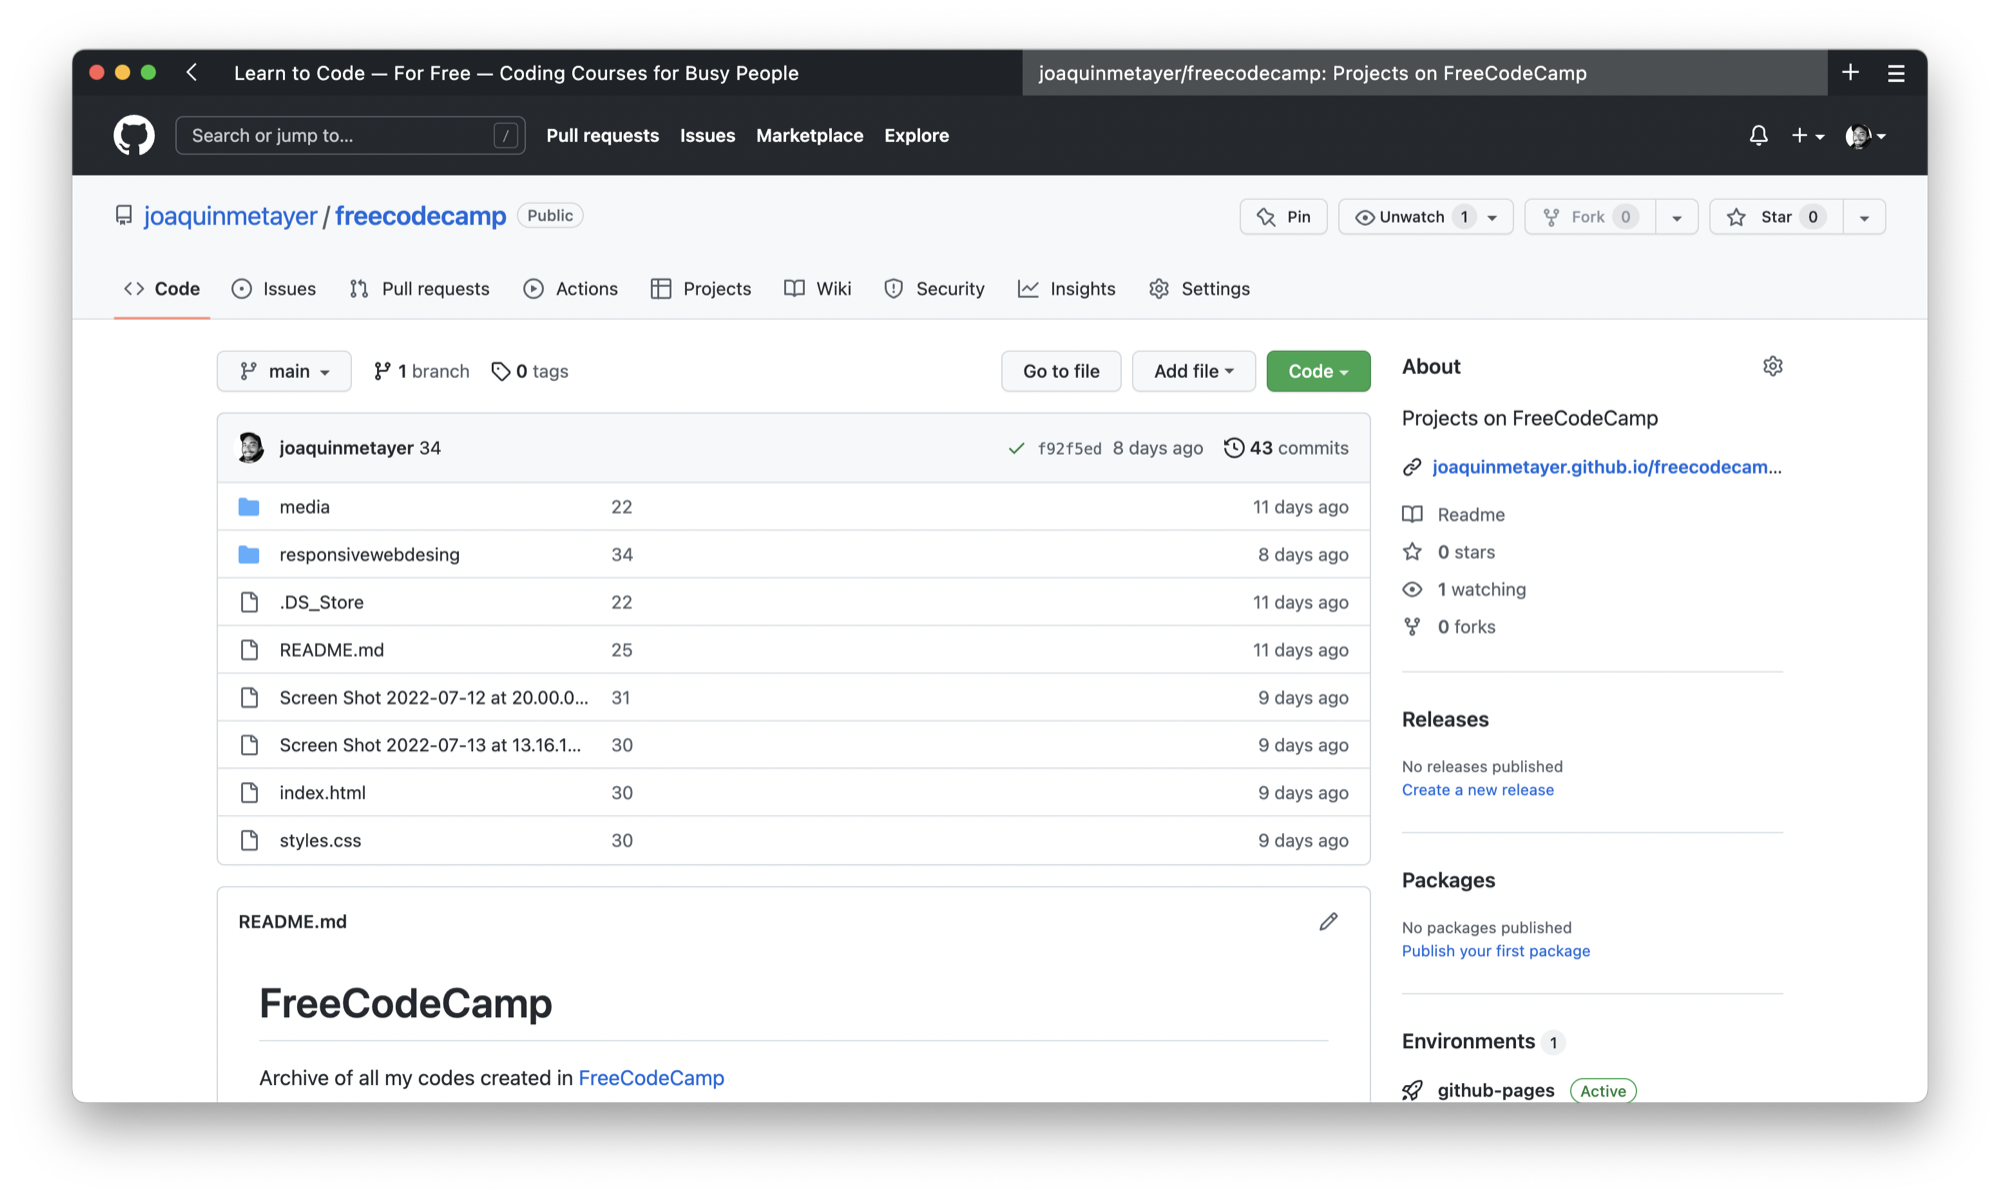Screen dimensions: 2000x1198
Task: Open new browser tab plus icon
Action: [x=1850, y=73]
